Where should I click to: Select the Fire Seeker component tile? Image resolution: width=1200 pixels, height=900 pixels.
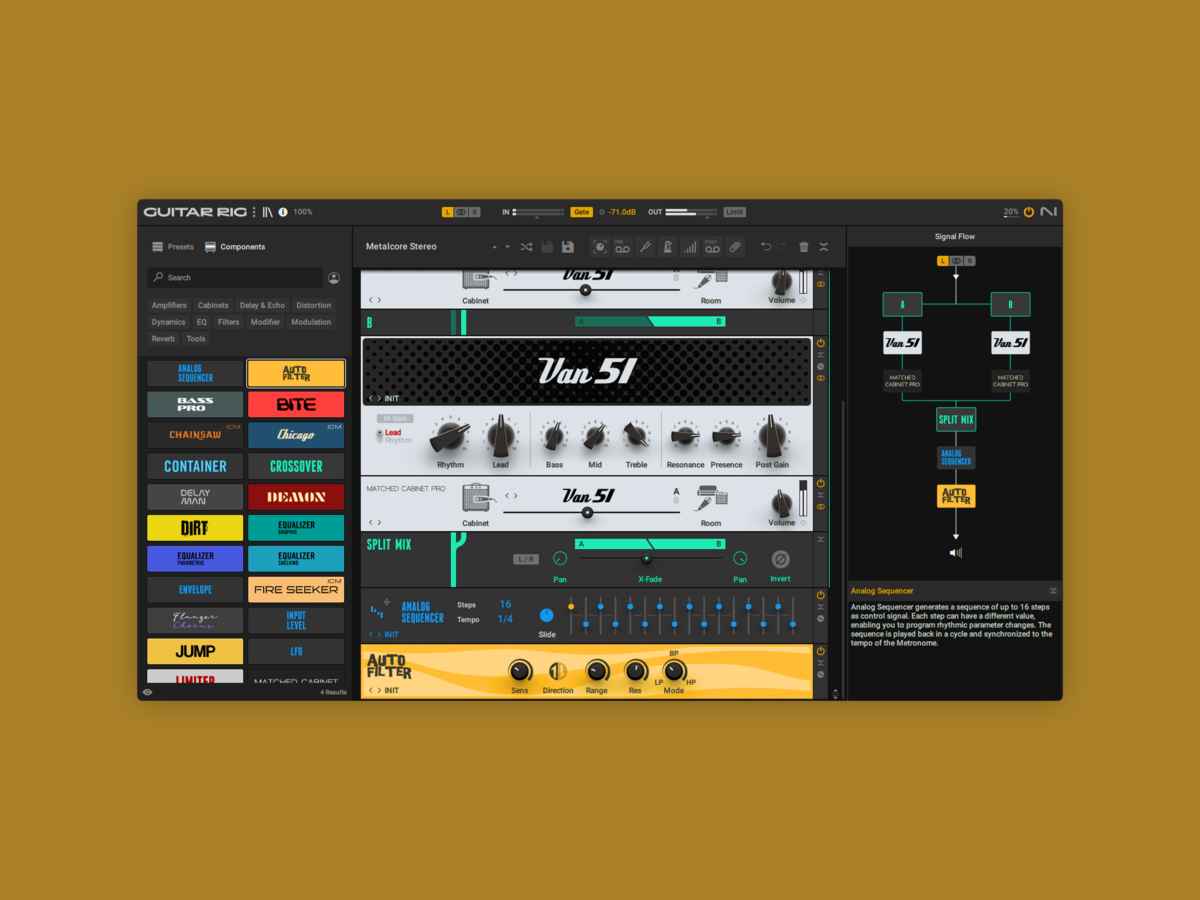pos(296,589)
